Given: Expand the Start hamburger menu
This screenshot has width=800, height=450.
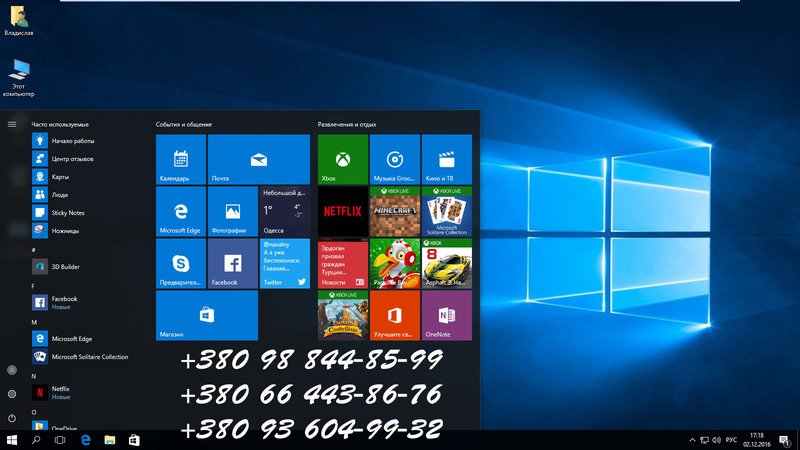Looking at the screenshot, I should click(12, 124).
